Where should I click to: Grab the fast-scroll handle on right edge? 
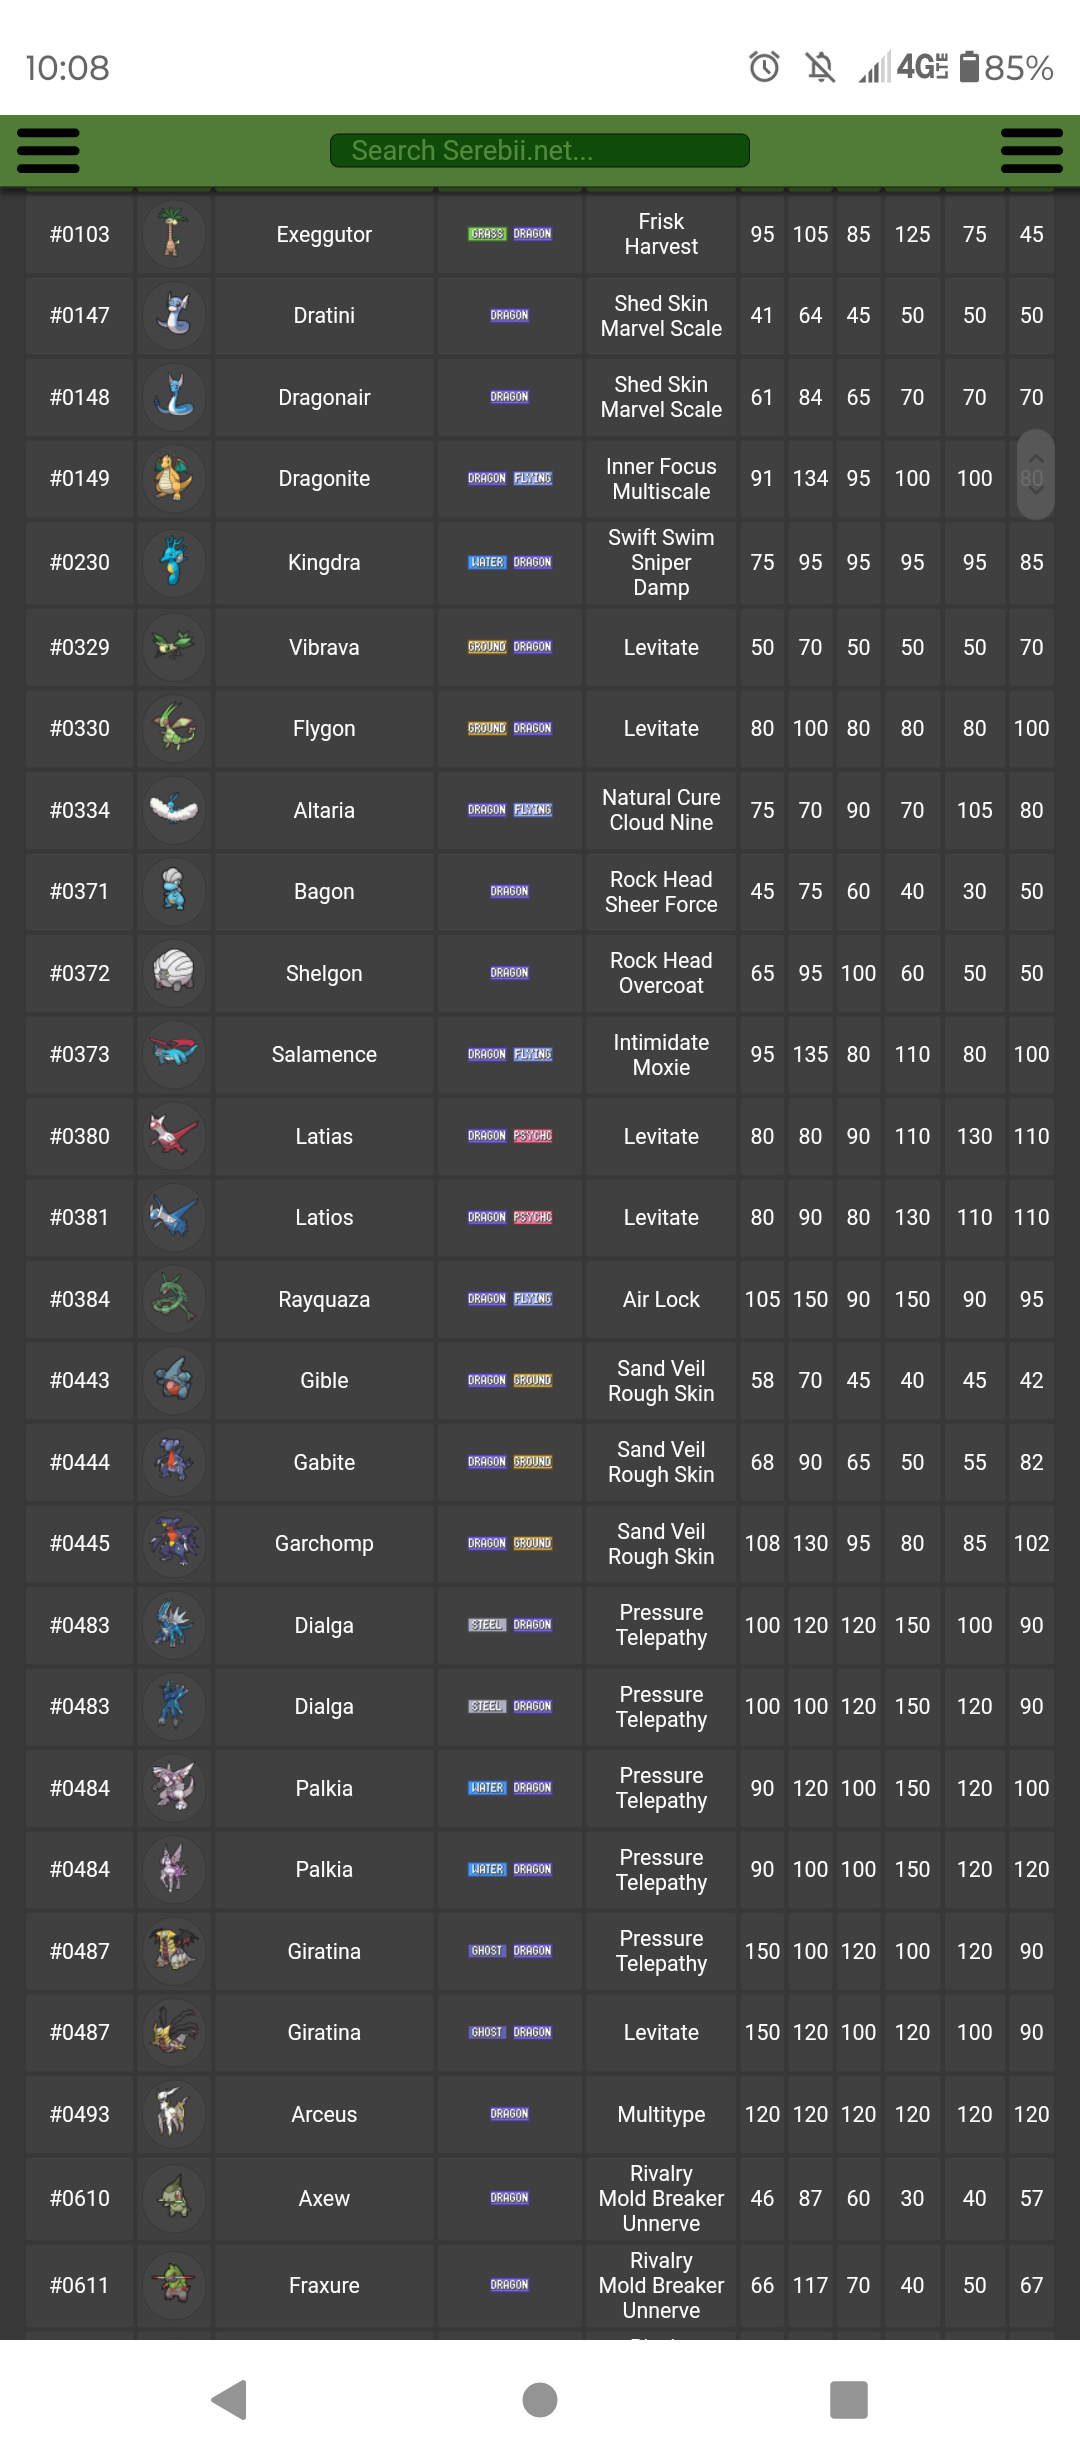click(x=1036, y=474)
